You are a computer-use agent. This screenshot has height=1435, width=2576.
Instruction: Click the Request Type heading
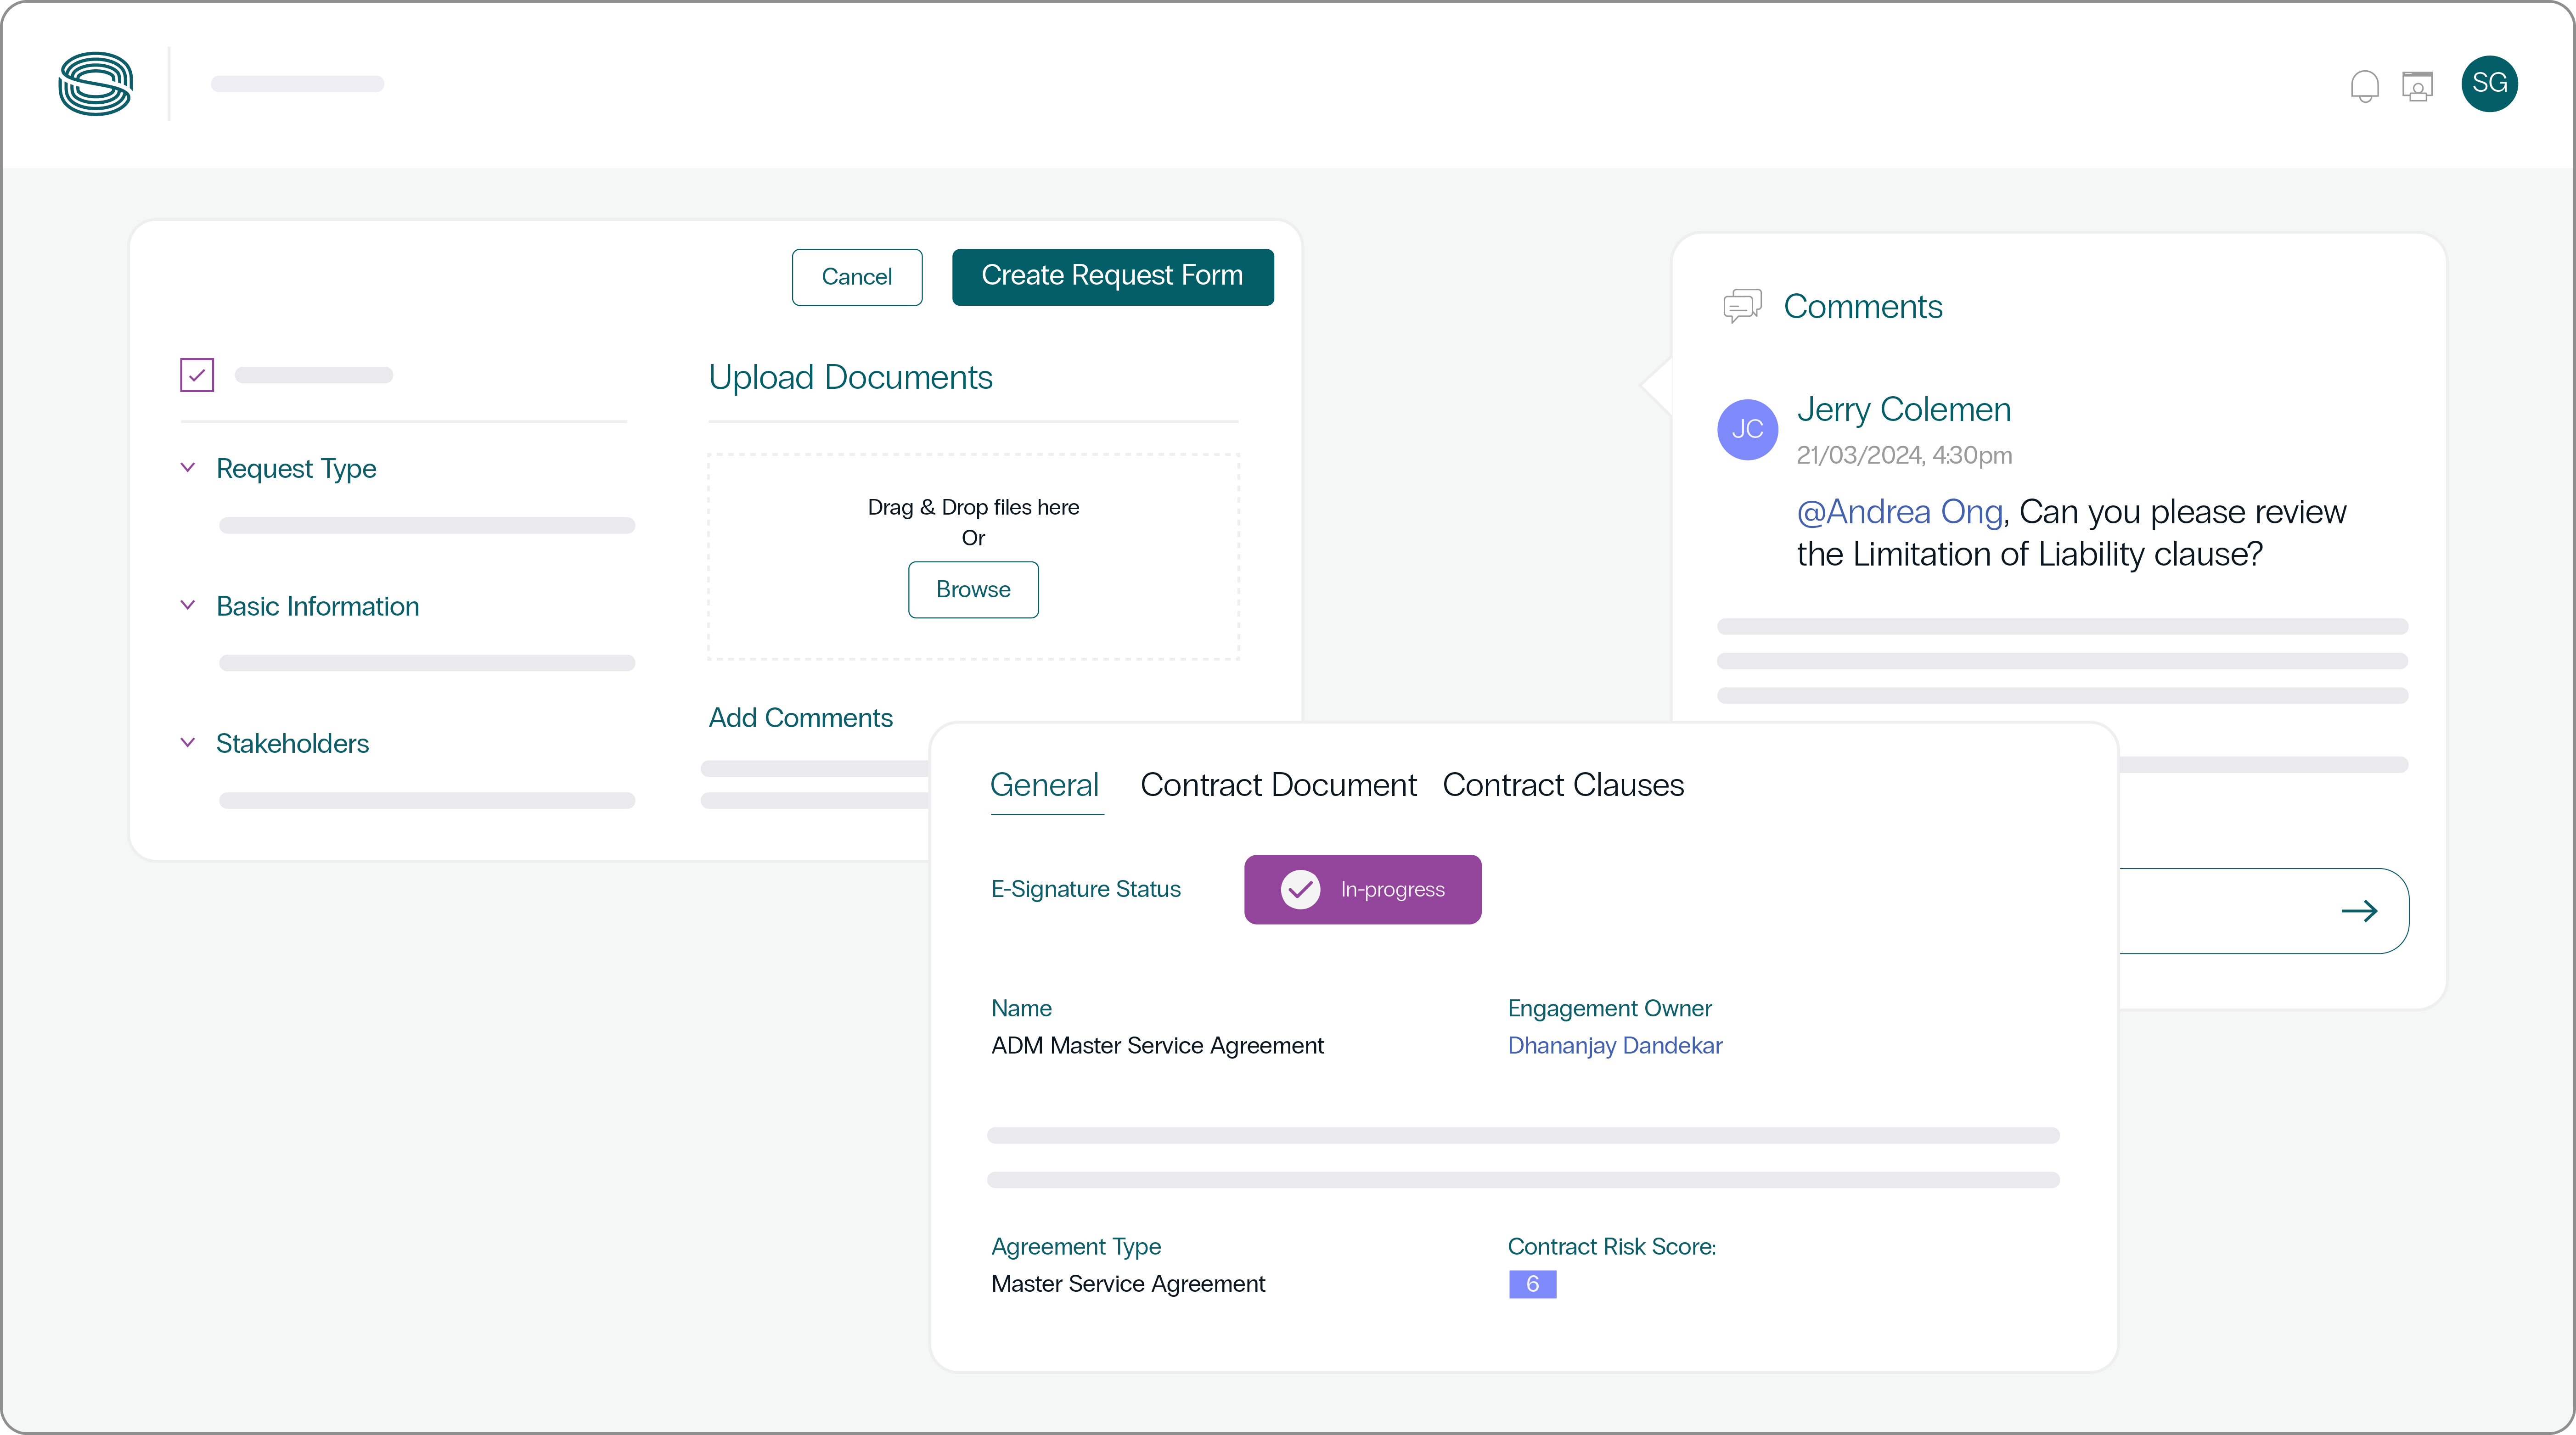[x=296, y=469]
